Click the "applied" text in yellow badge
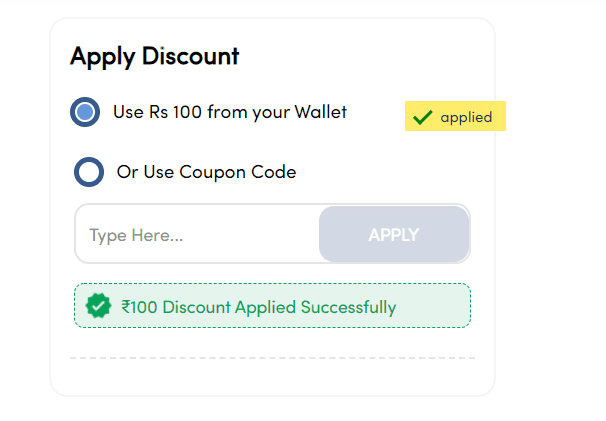 click(466, 118)
